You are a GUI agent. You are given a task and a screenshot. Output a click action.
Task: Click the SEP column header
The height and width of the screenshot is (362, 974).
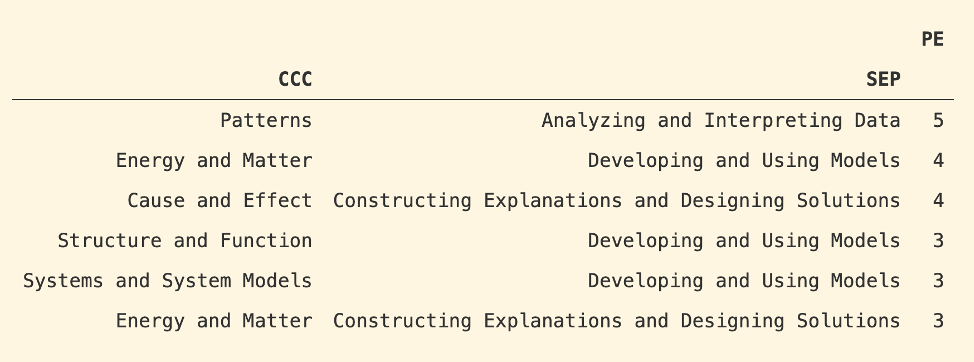pyautogui.click(x=883, y=79)
